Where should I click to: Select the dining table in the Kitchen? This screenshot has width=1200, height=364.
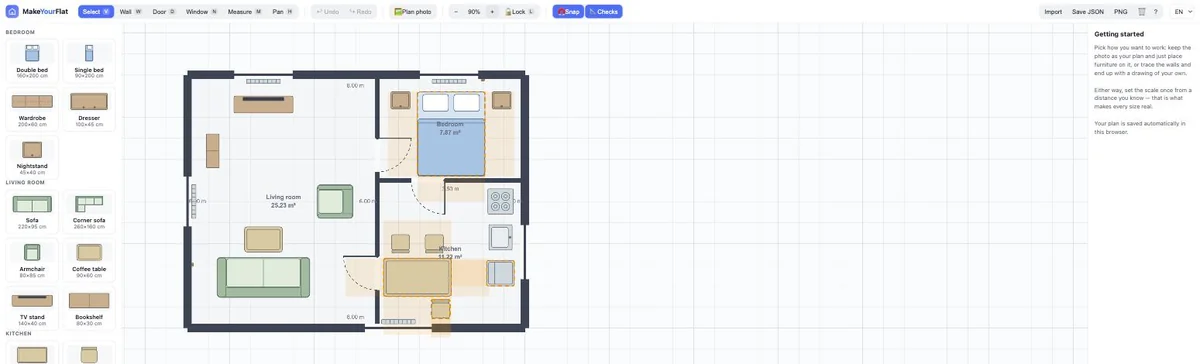pyautogui.click(x=418, y=277)
